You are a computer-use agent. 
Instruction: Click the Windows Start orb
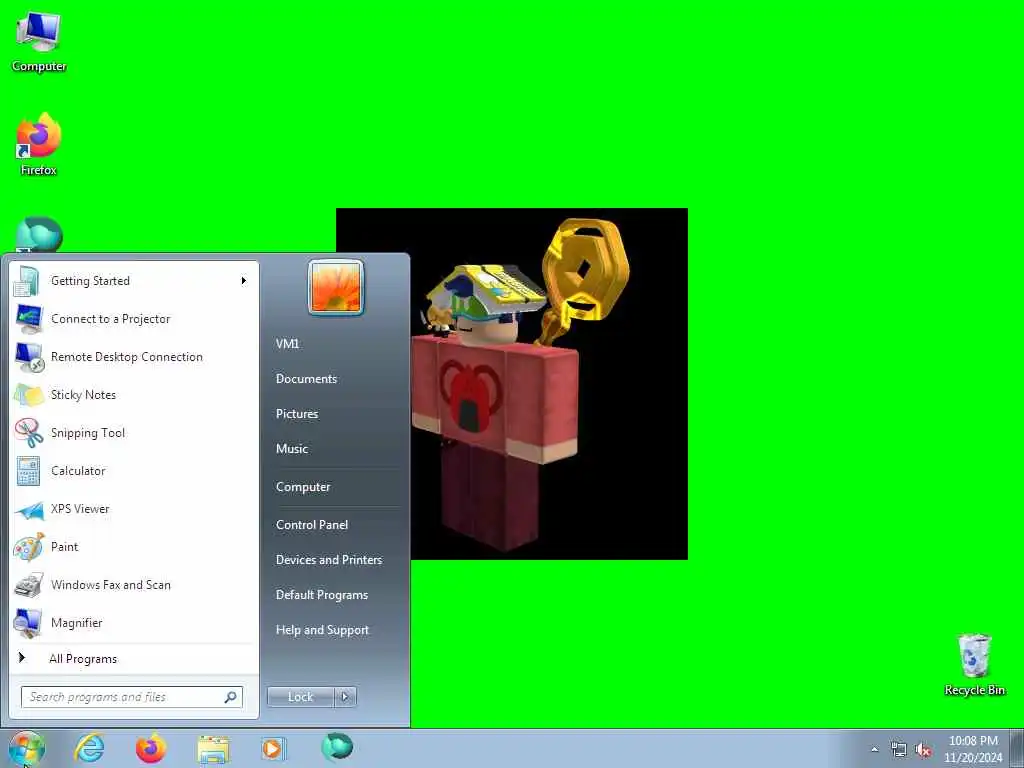click(x=26, y=748)
